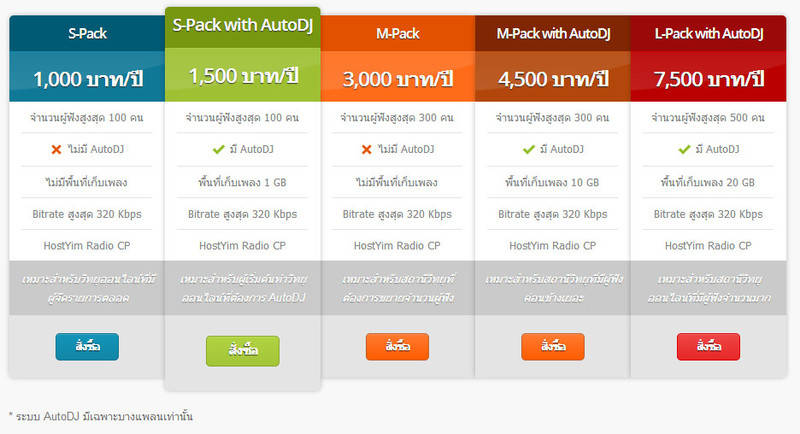Click the red order button for L-Pack with AutoDJ
Viewport: 800px width, 434px height.
pos(708,347)
